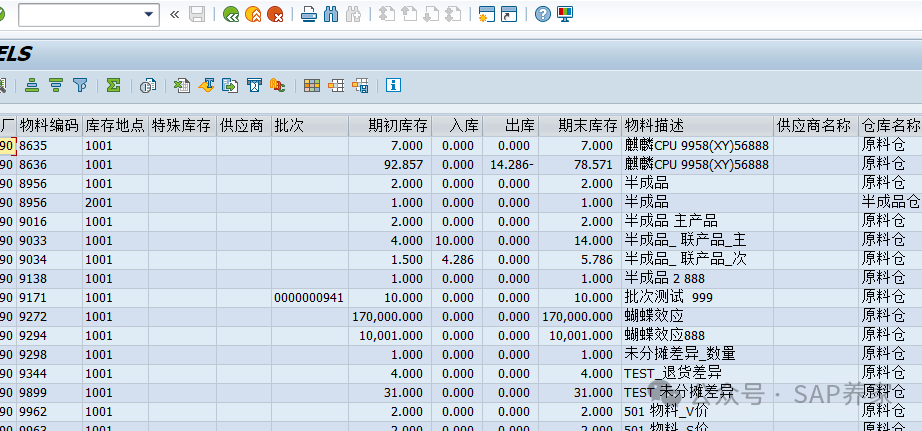This screenshot has width=922, height=431.
Task: Click the 10.000 inbound cell for material 9033
Action: click(x=457, y=240)
